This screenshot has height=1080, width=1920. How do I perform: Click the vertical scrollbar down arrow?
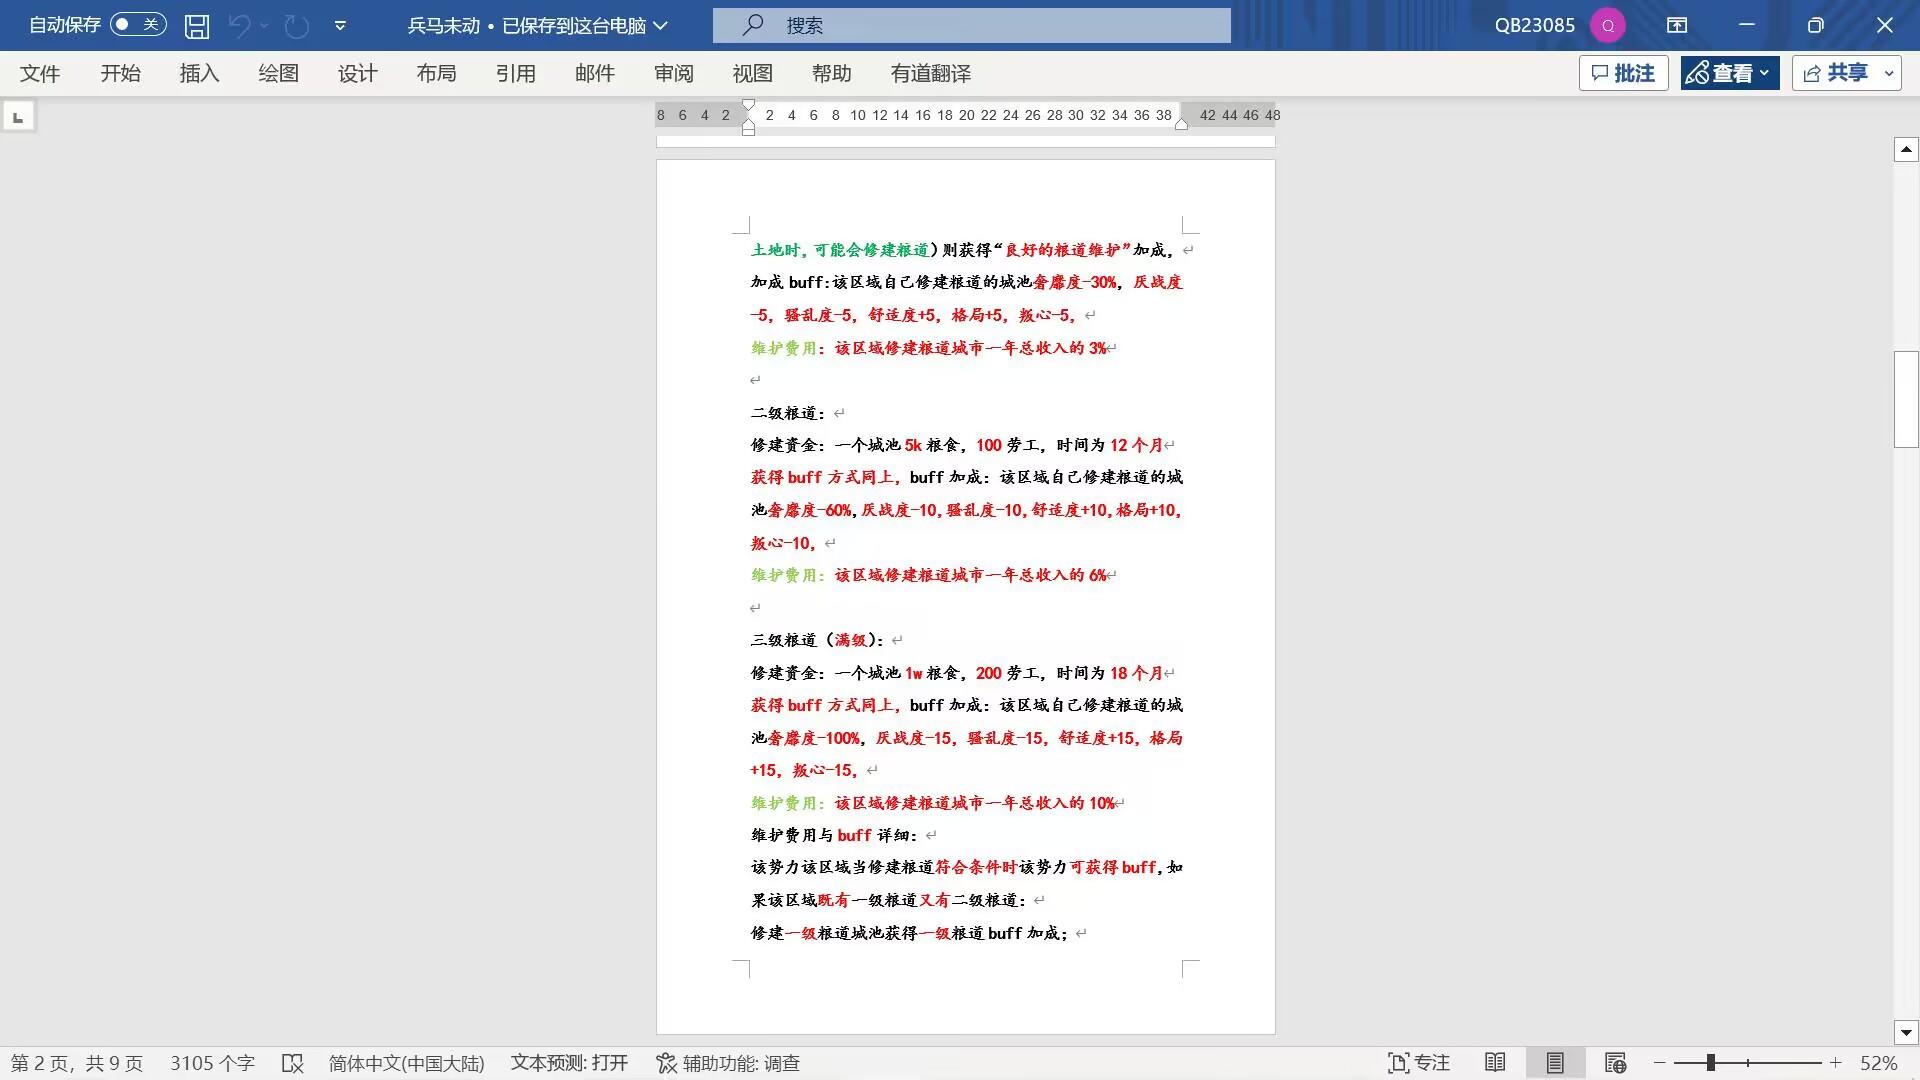[1906, 1032]
